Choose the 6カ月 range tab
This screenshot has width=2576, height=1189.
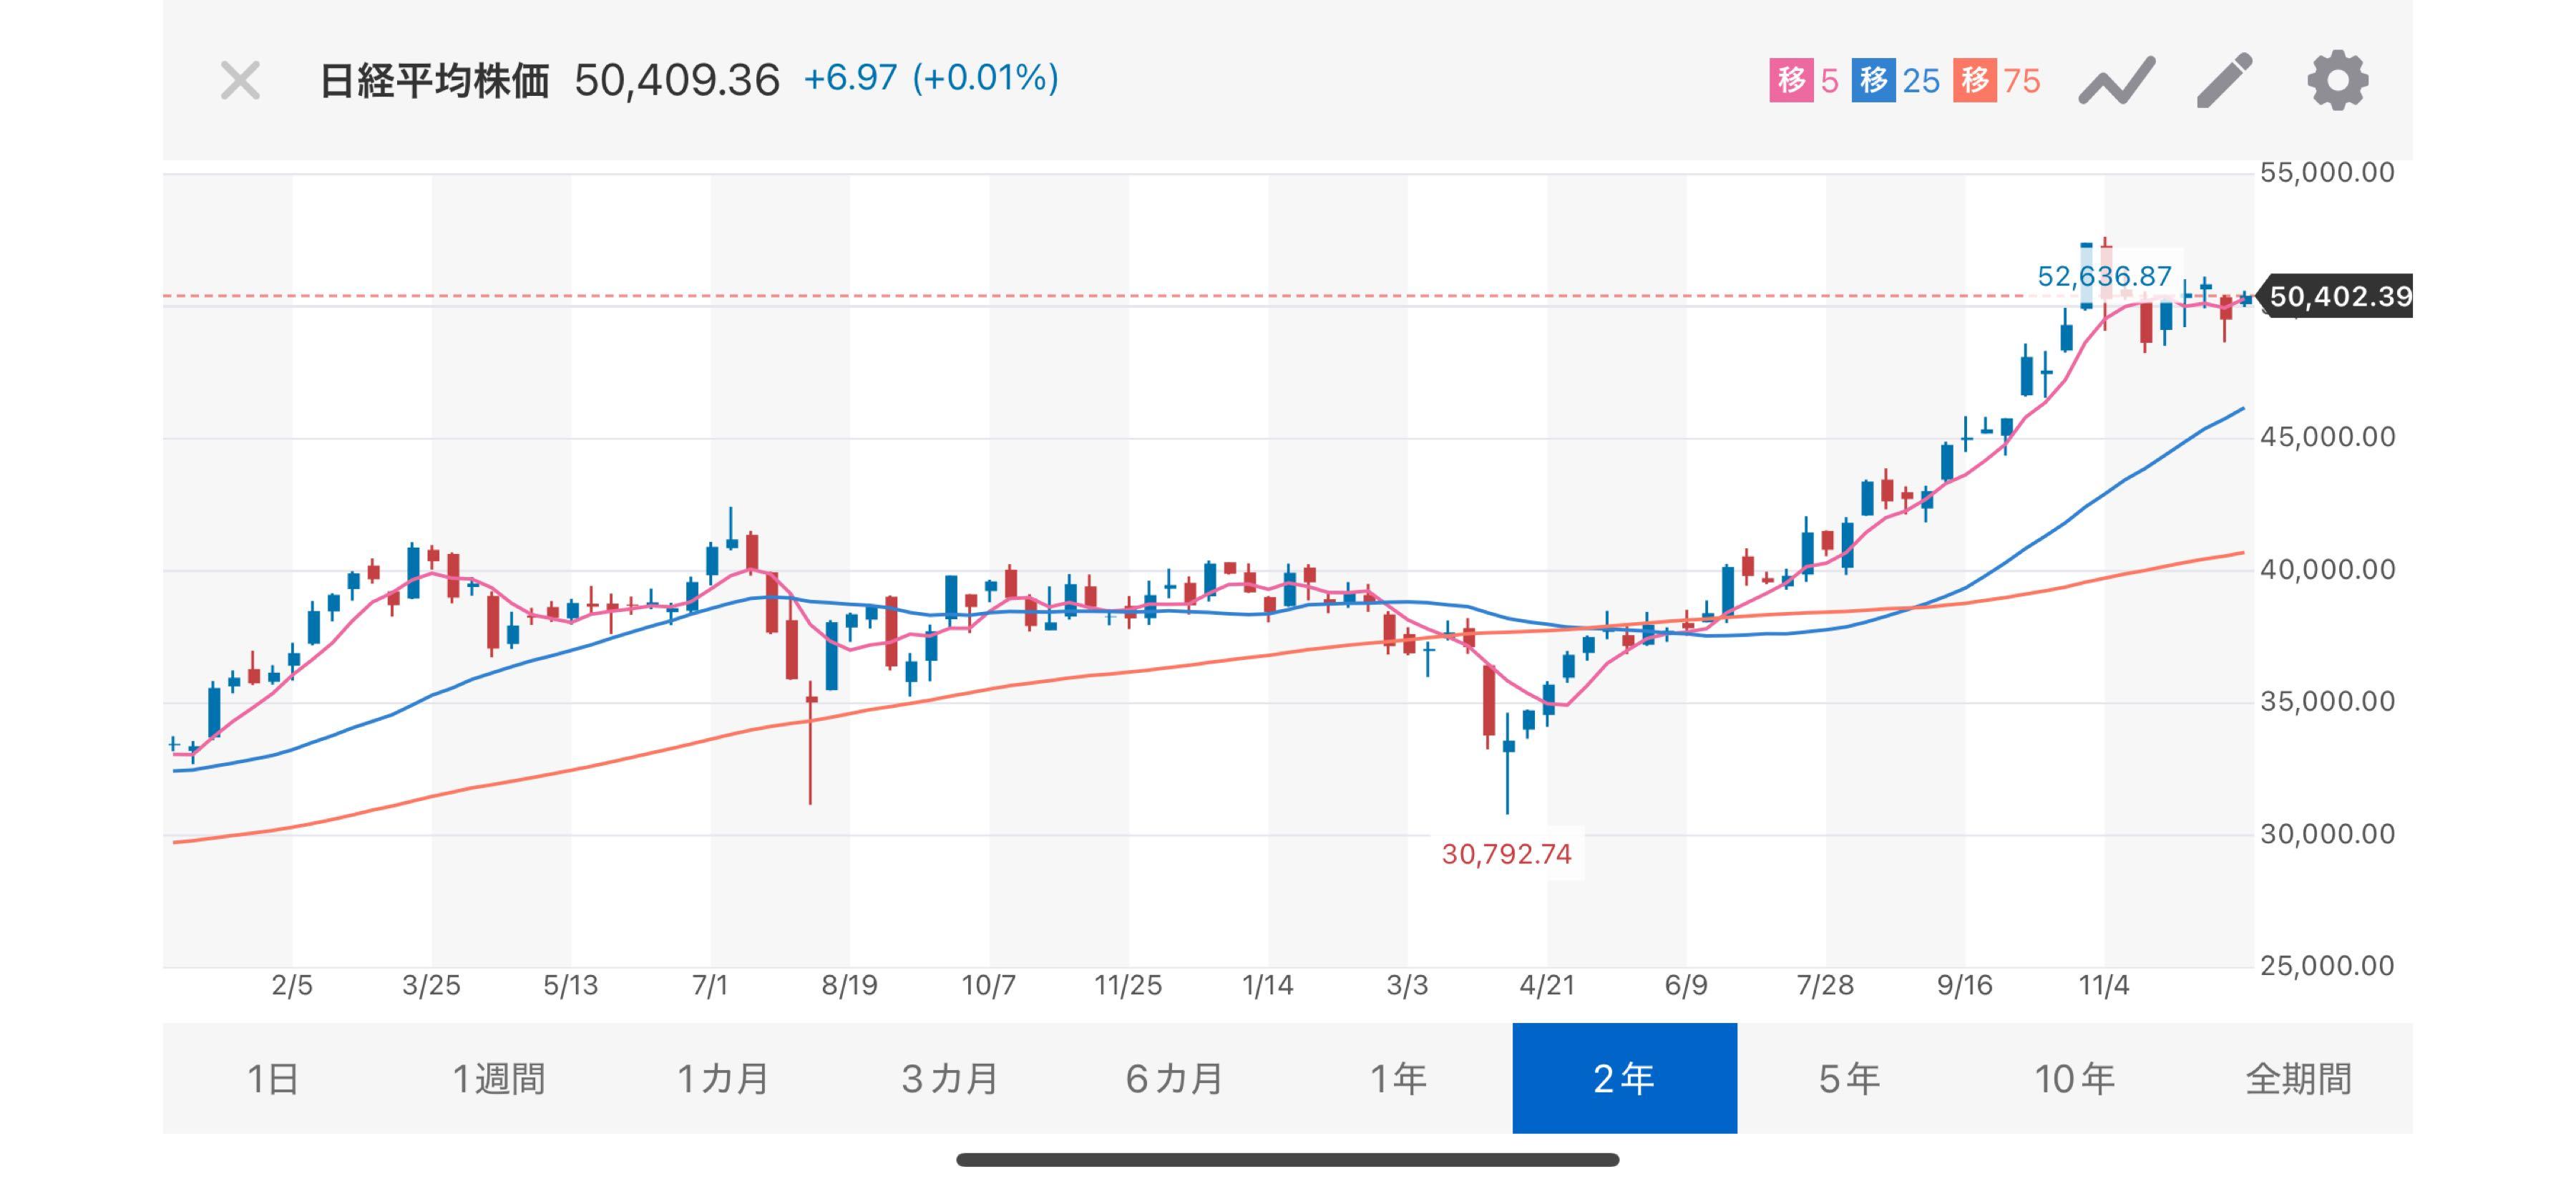tap(1175, 1078)
